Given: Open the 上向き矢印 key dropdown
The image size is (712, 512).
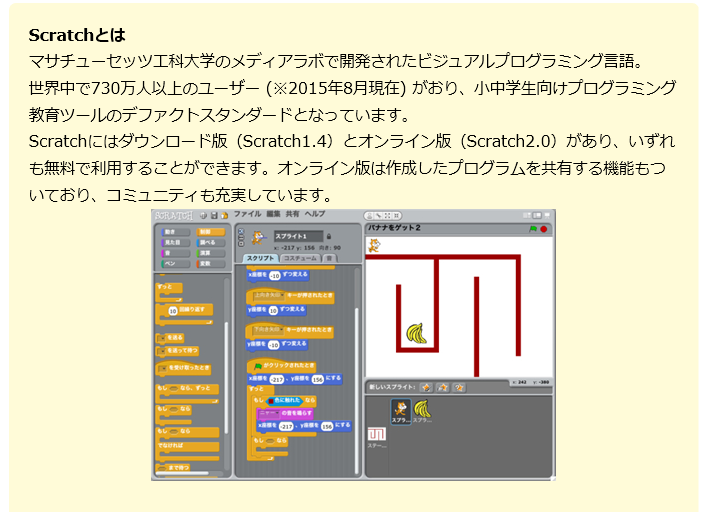Looking at the screenshot, I should click(x=269, y=295).
